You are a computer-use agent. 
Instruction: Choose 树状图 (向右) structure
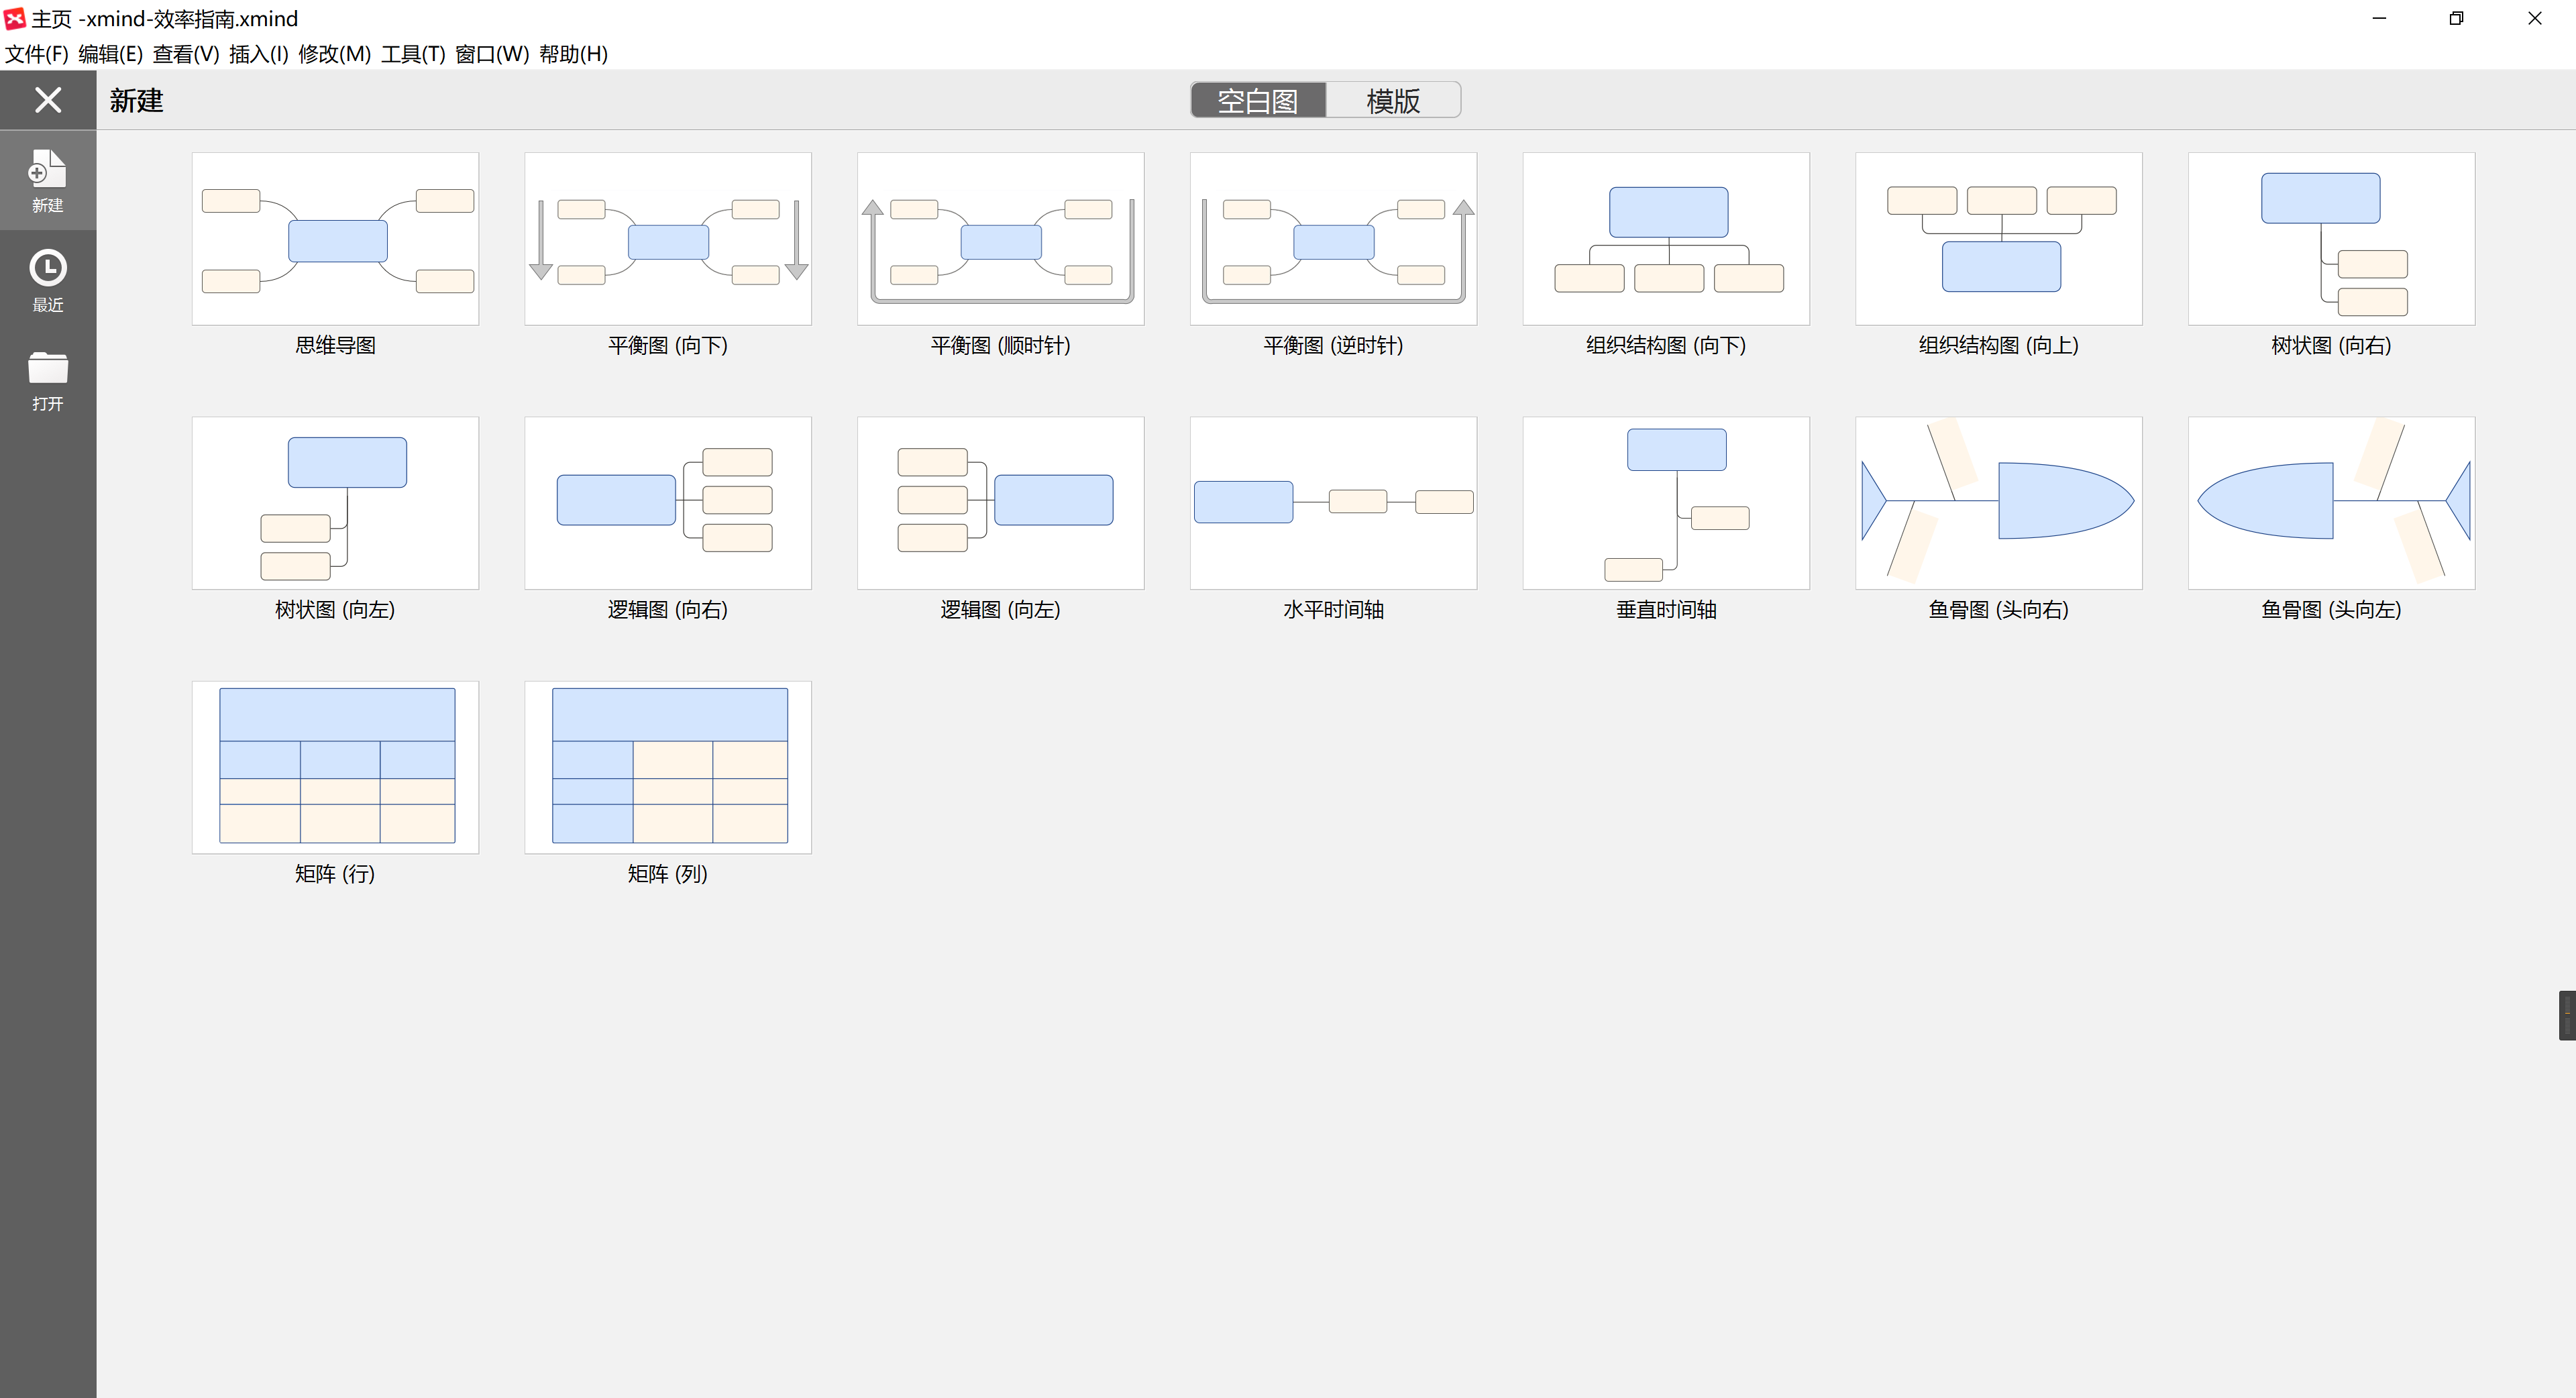coord(2330,239)
